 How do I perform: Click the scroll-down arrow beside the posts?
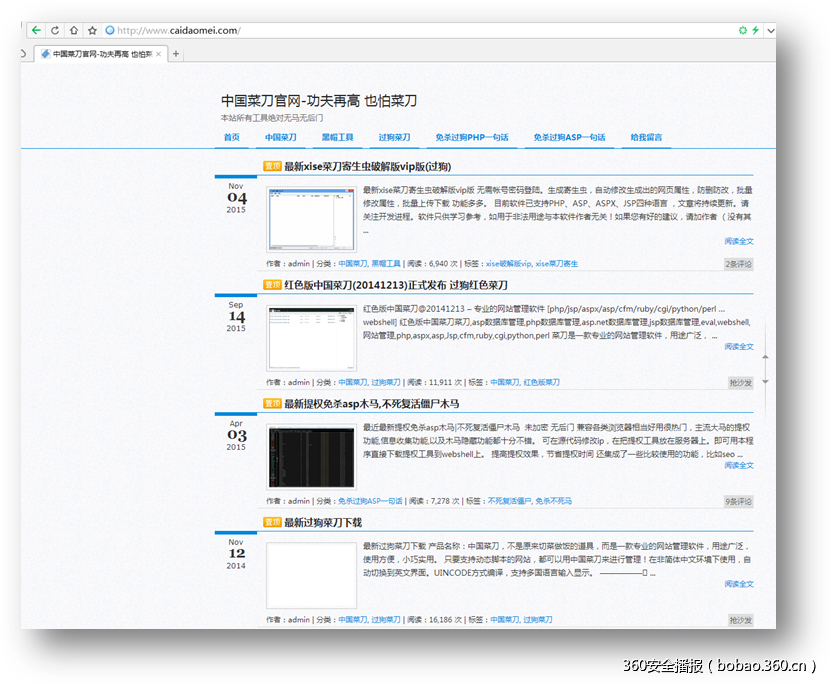765,382
